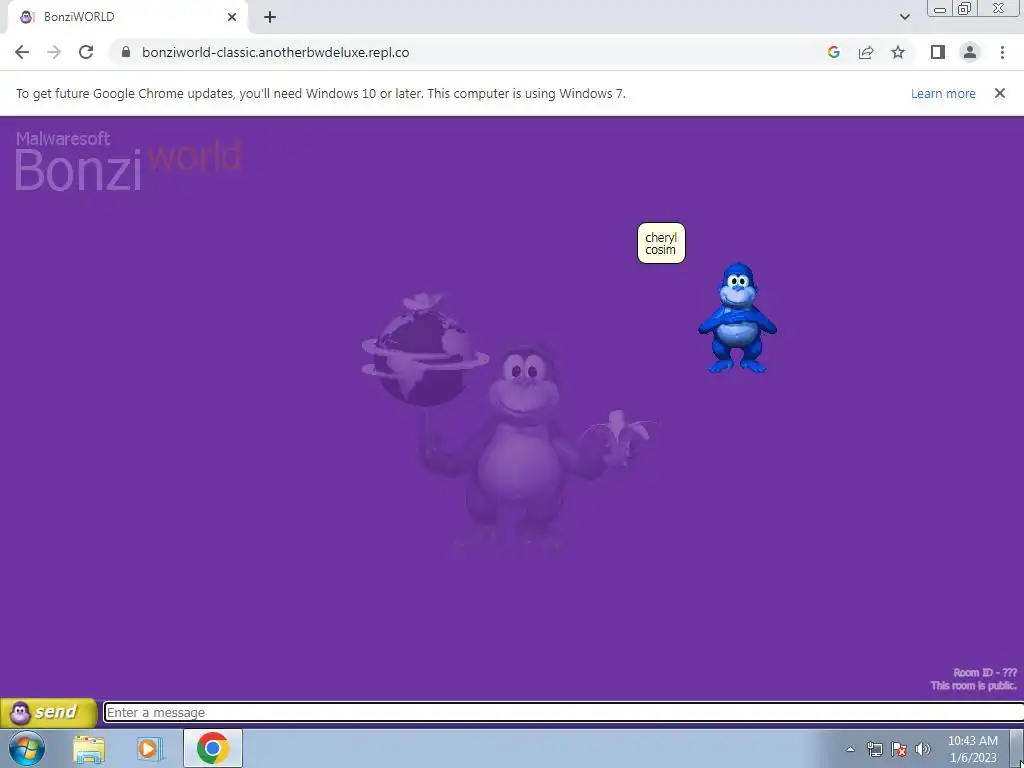Open the volume speaker icon
This screenshot has width=1024, height=768.
pos(923,750)
